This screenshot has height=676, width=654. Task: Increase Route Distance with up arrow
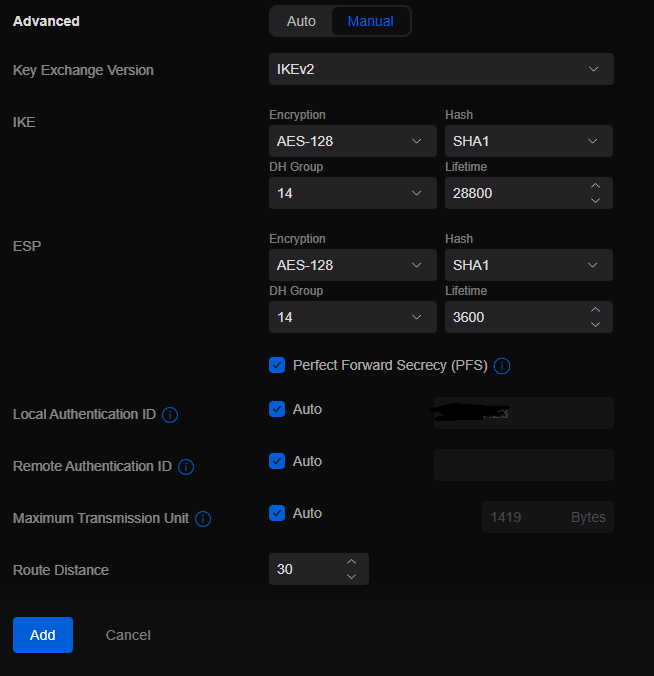point(351,562)
